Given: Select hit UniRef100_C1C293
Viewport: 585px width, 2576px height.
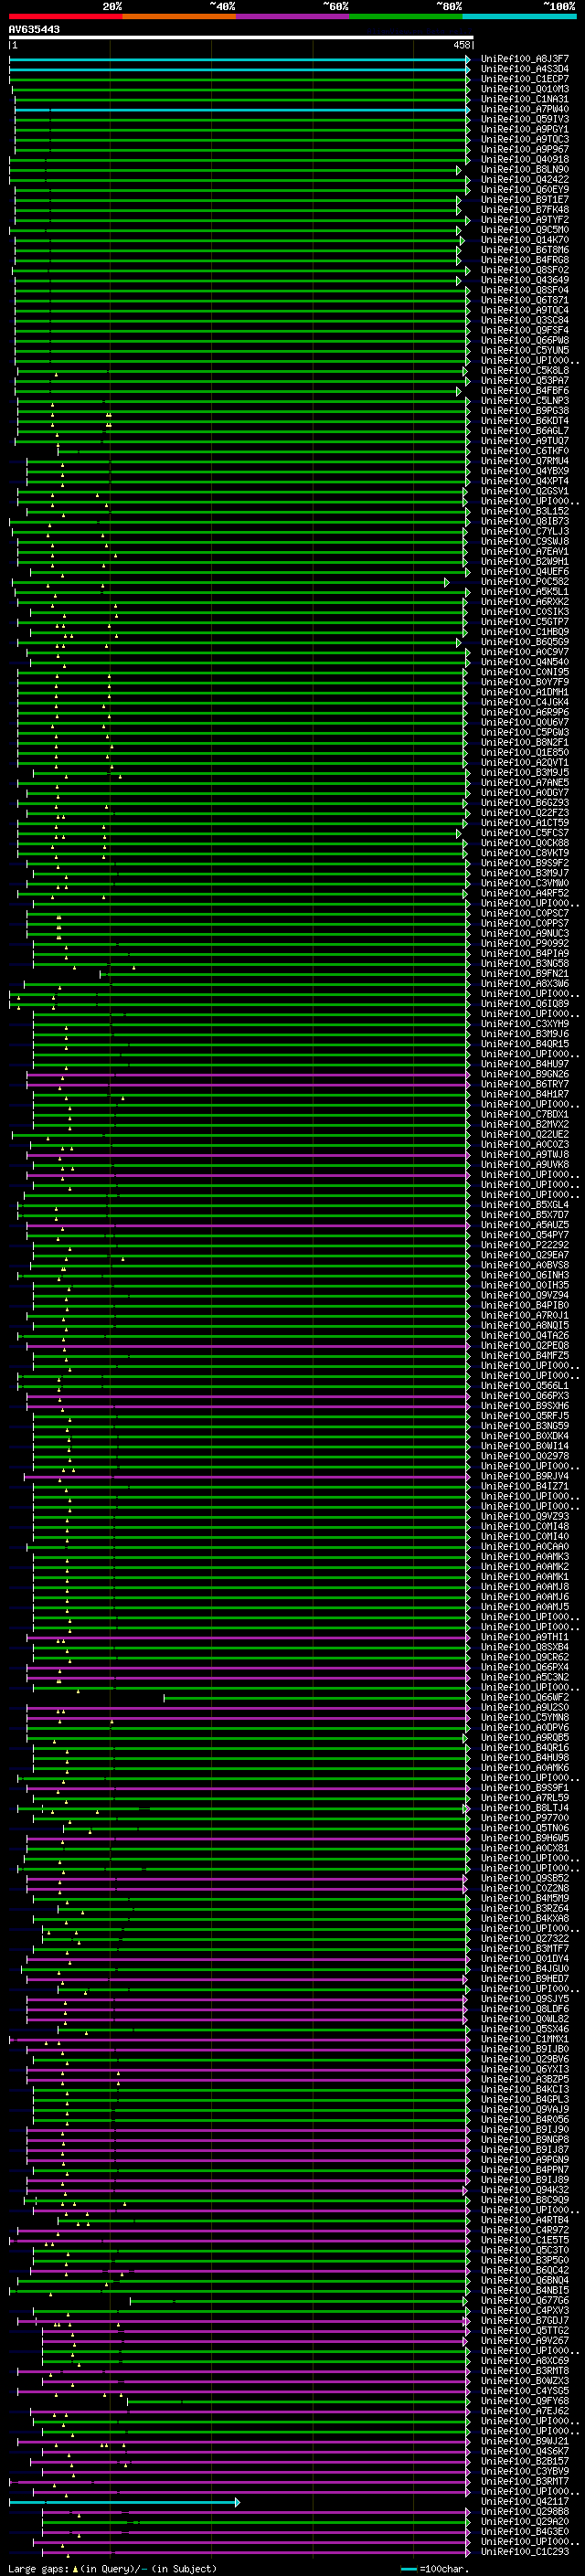Looking at the screenshot, I should 525,2551.
